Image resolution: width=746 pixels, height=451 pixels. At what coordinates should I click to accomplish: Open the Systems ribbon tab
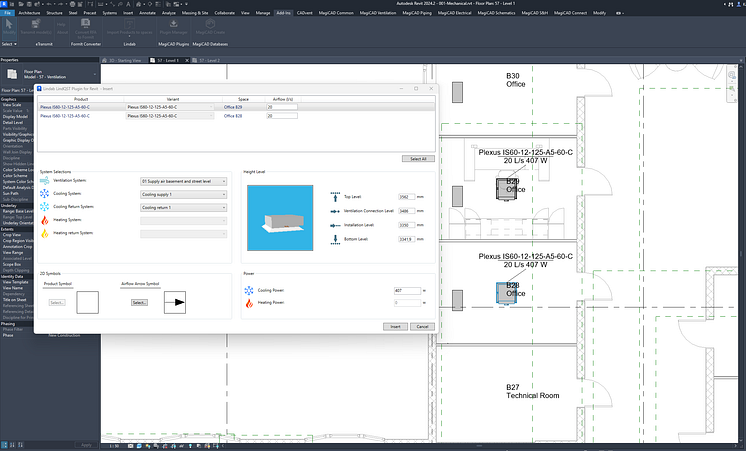click(x=109, y=13)
